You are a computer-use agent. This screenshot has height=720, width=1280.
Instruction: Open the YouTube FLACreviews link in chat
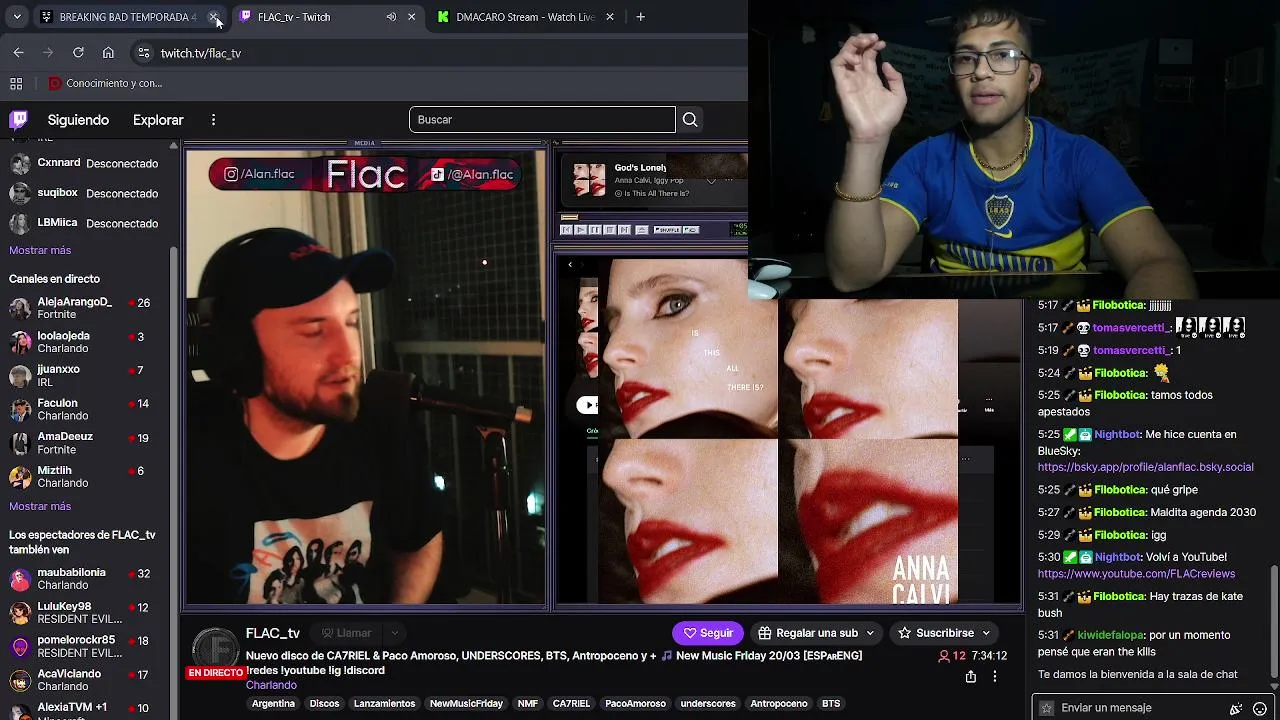[x=1136, y=574]
